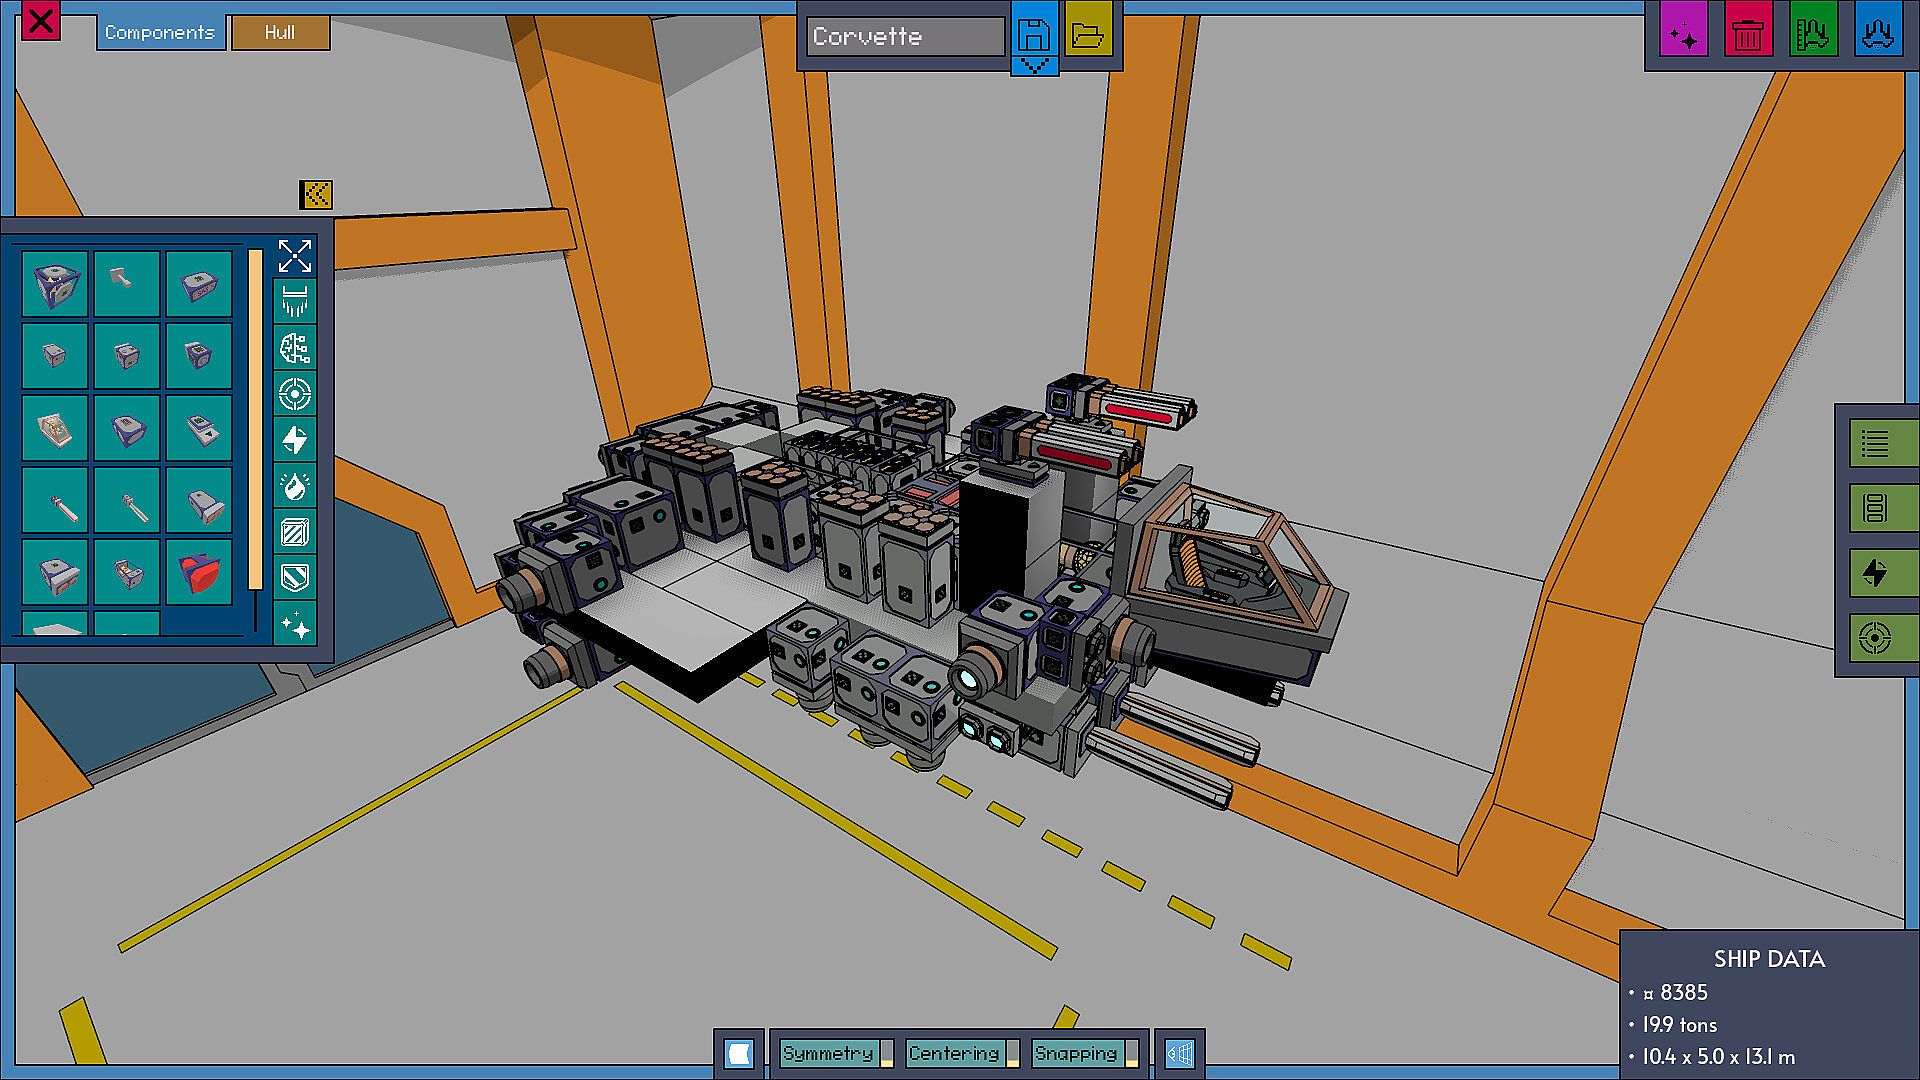Select the lightning bolt power category
The height and width of the screenshot is (1080, 1920).
click(295, 440)
